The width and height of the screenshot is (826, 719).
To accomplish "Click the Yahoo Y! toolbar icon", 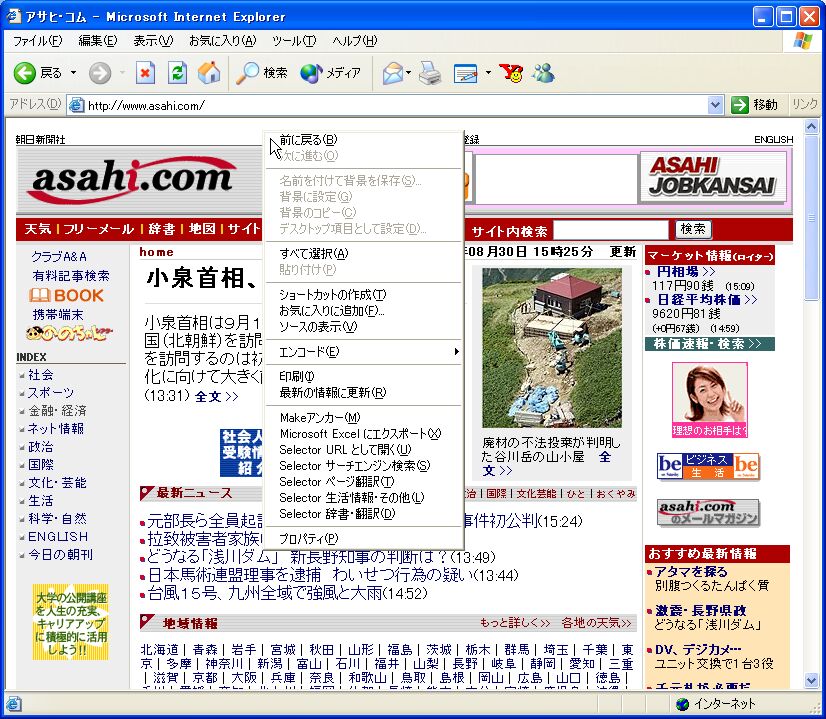I will (510, 73).
